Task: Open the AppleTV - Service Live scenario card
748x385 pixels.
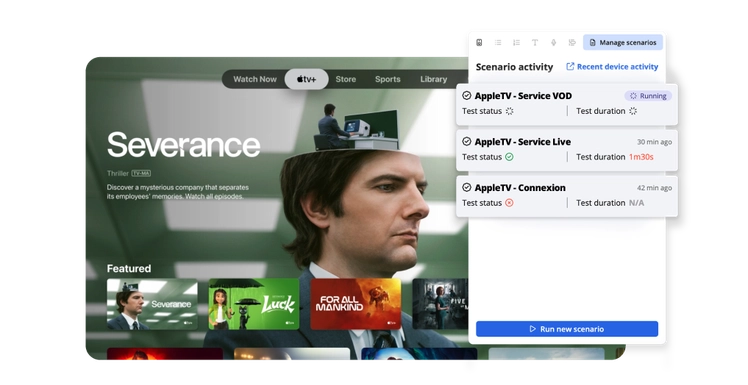Action: click(567, 150)
